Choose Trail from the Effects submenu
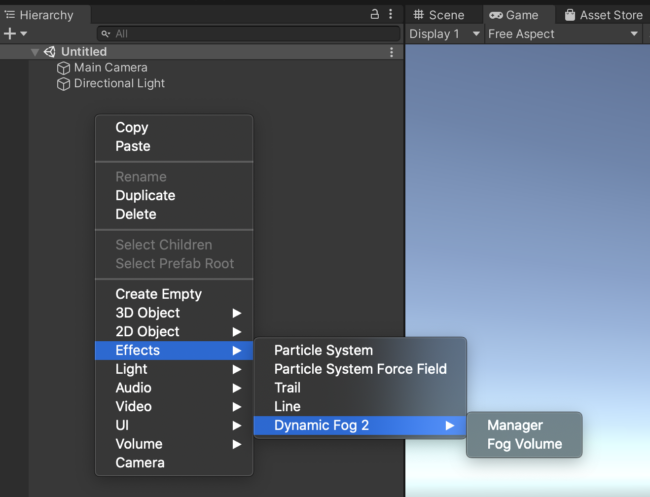 tap(360, 388)
